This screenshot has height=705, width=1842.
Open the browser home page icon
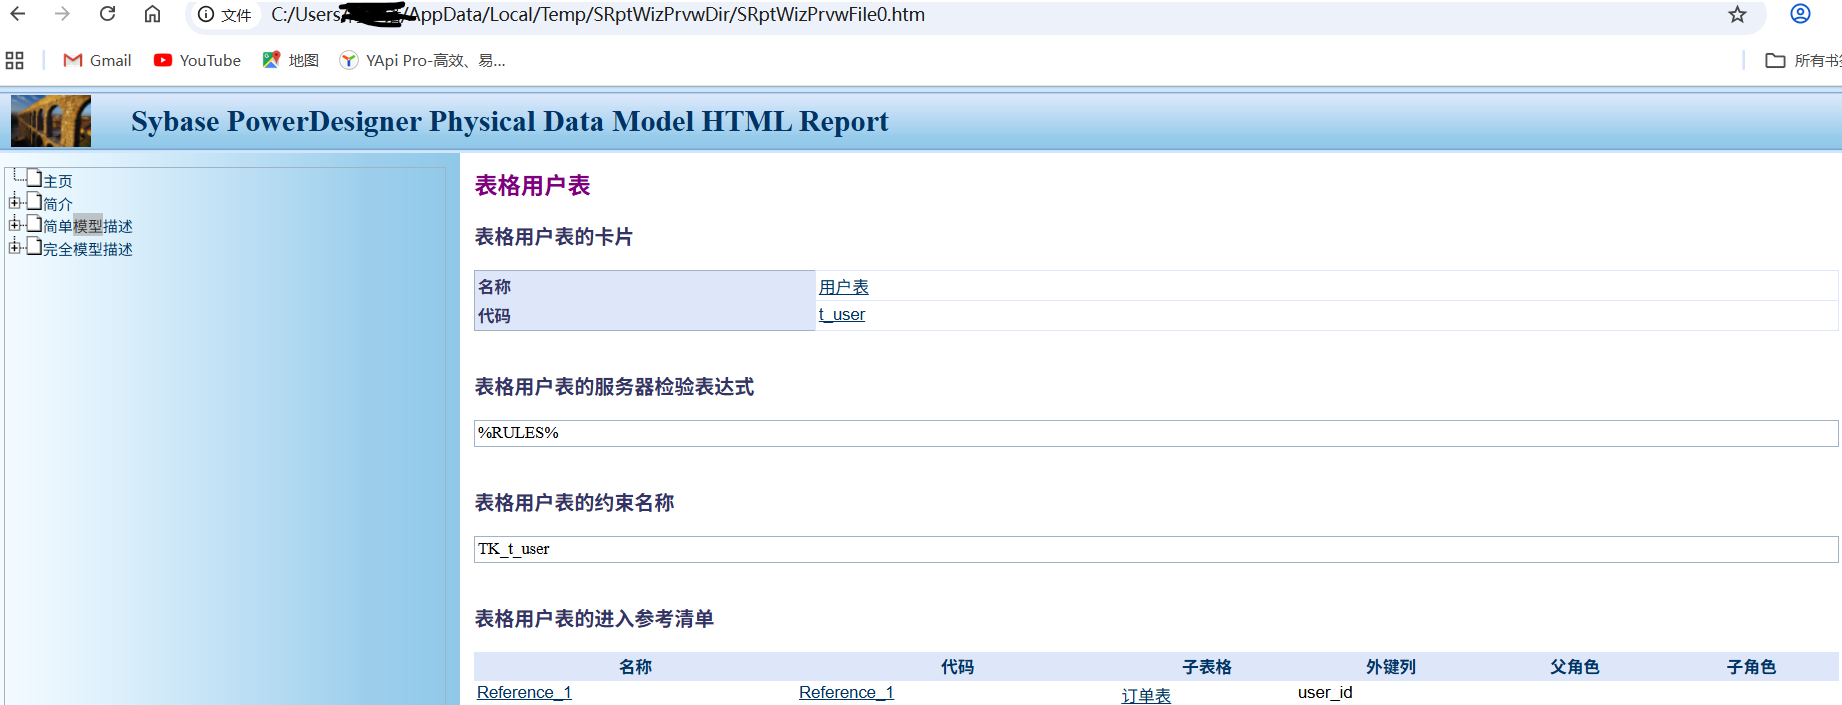click(x=152, y=14)
